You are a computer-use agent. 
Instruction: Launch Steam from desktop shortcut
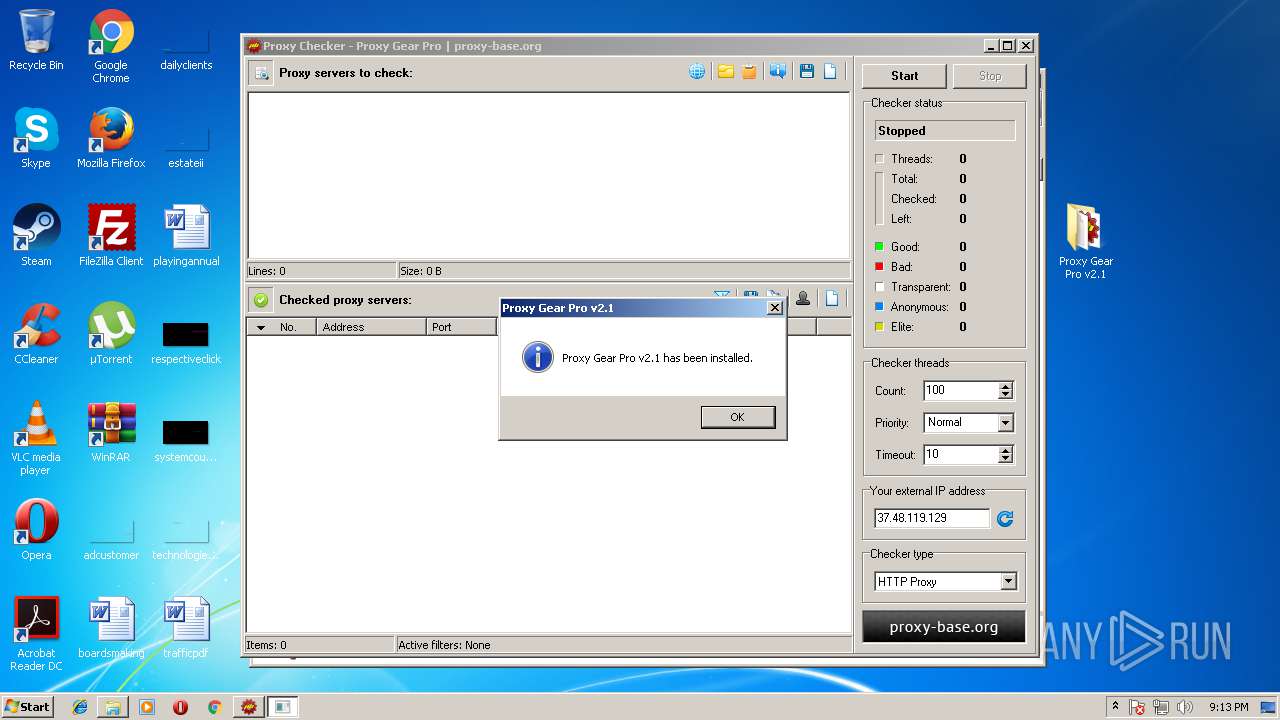tap(36, 236)
